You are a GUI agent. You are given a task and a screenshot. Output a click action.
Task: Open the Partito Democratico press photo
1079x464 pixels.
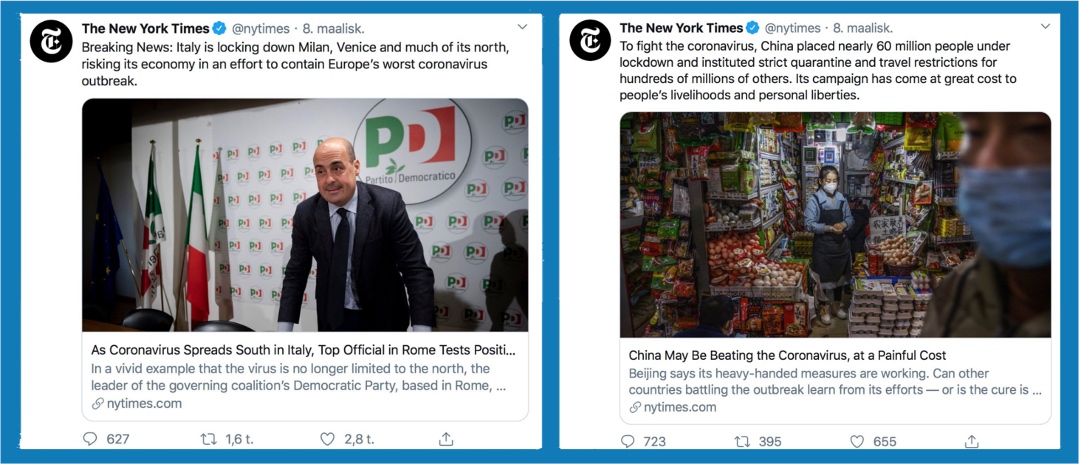tap(305, 215)
